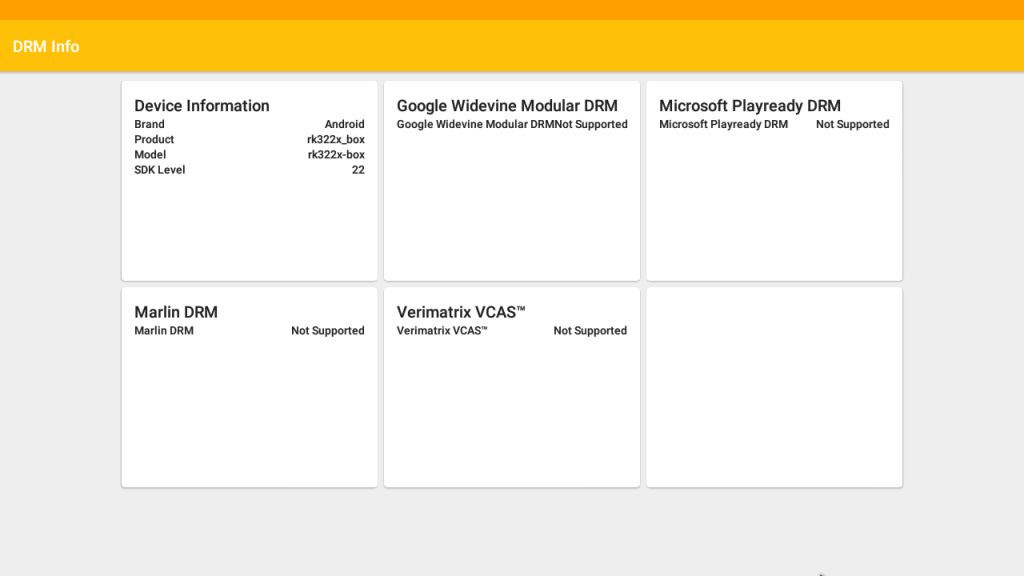Select the rk322x_box product value
Screen dimensions: 1024x576
click(336, 139)
